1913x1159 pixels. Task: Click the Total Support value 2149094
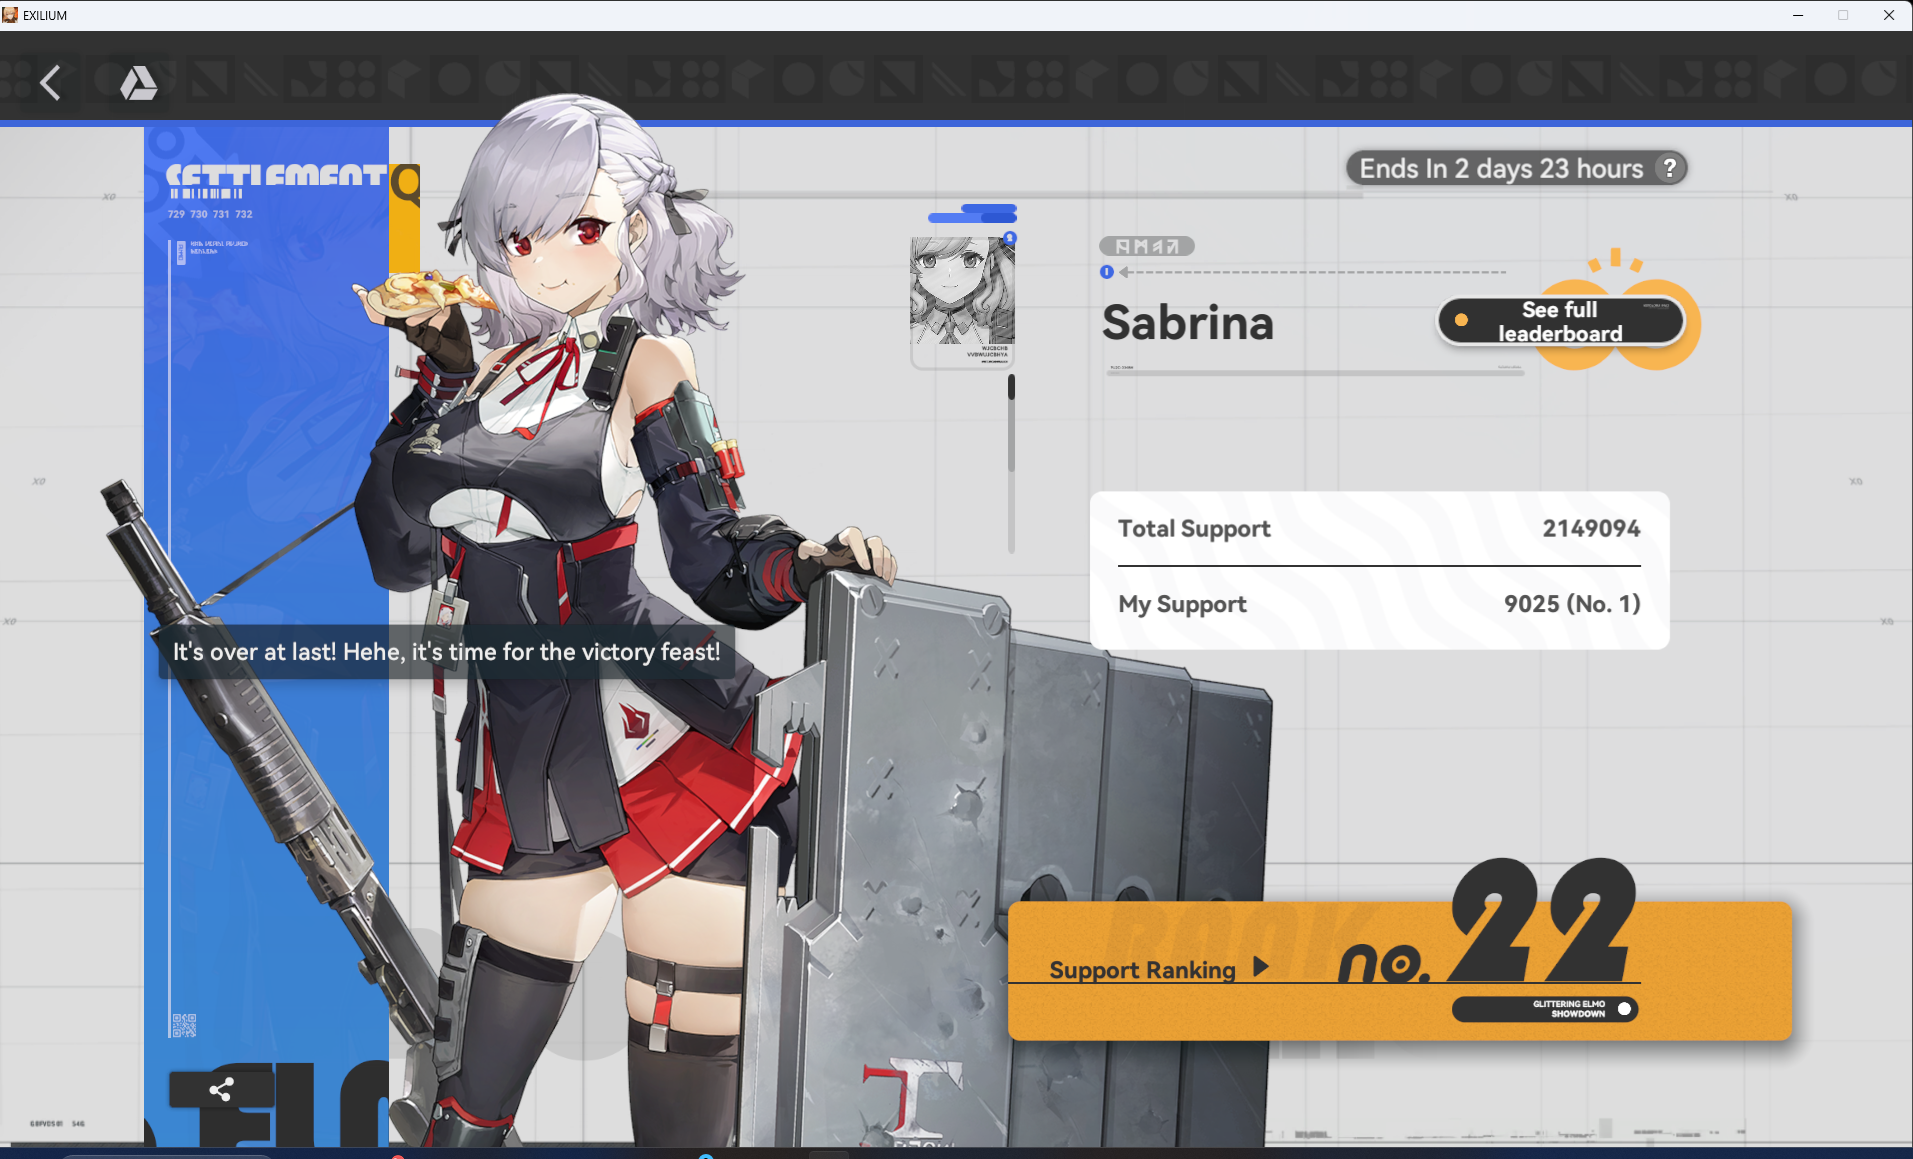pos(1591,528)
